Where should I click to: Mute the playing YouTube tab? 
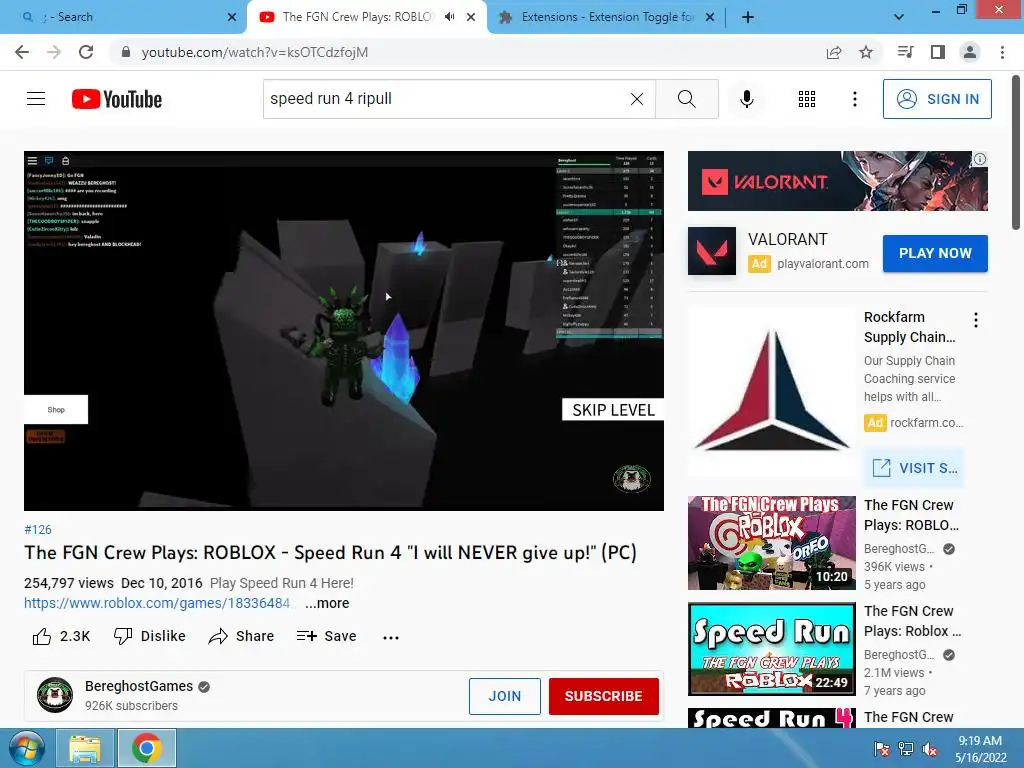click(x=449, y=17)
